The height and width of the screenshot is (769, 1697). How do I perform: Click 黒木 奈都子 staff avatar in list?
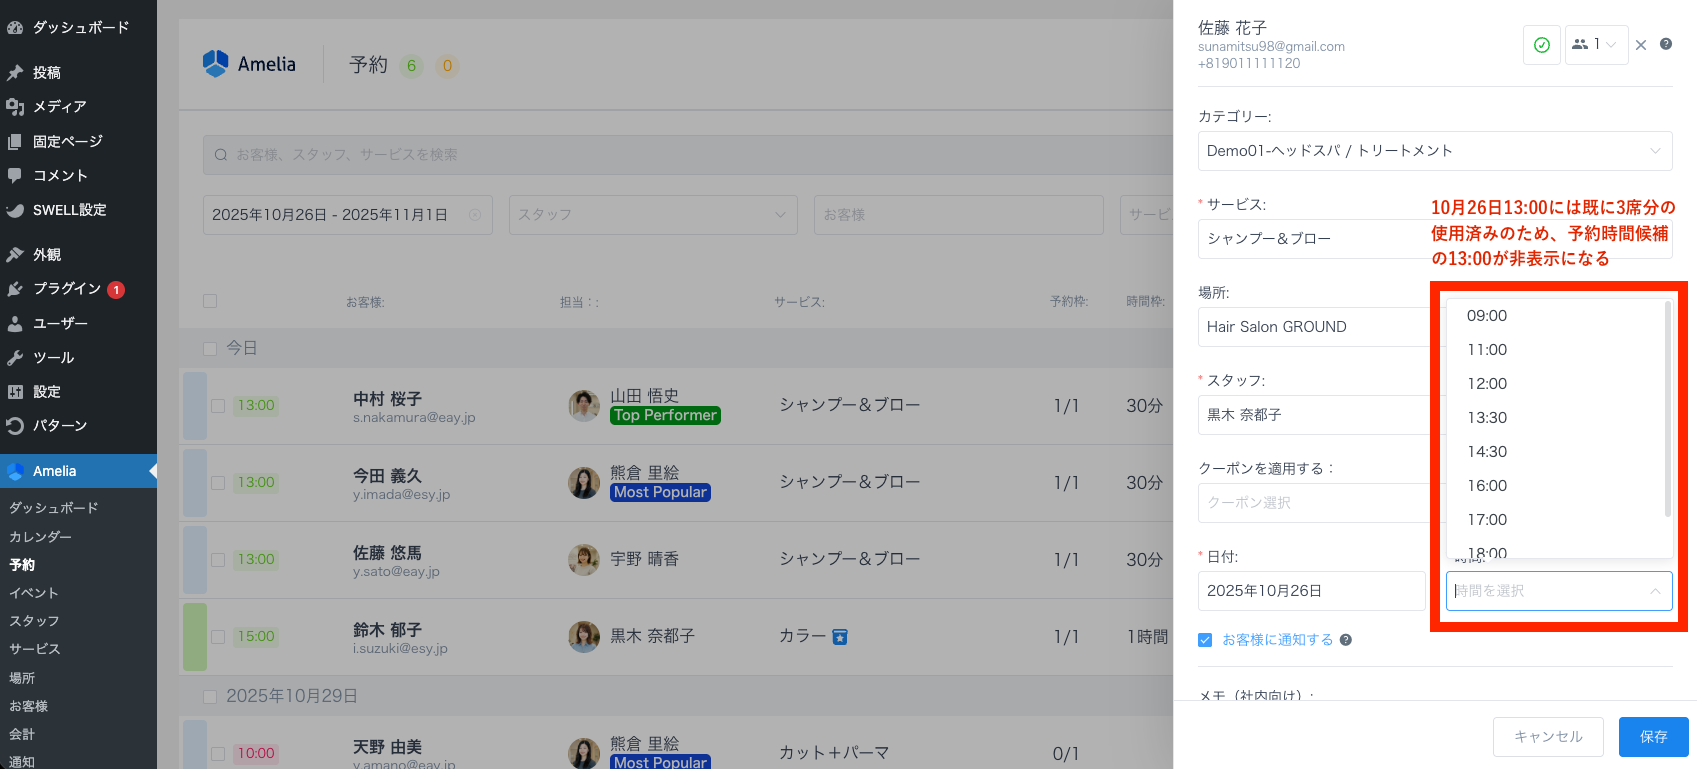[x=584, y=636]
